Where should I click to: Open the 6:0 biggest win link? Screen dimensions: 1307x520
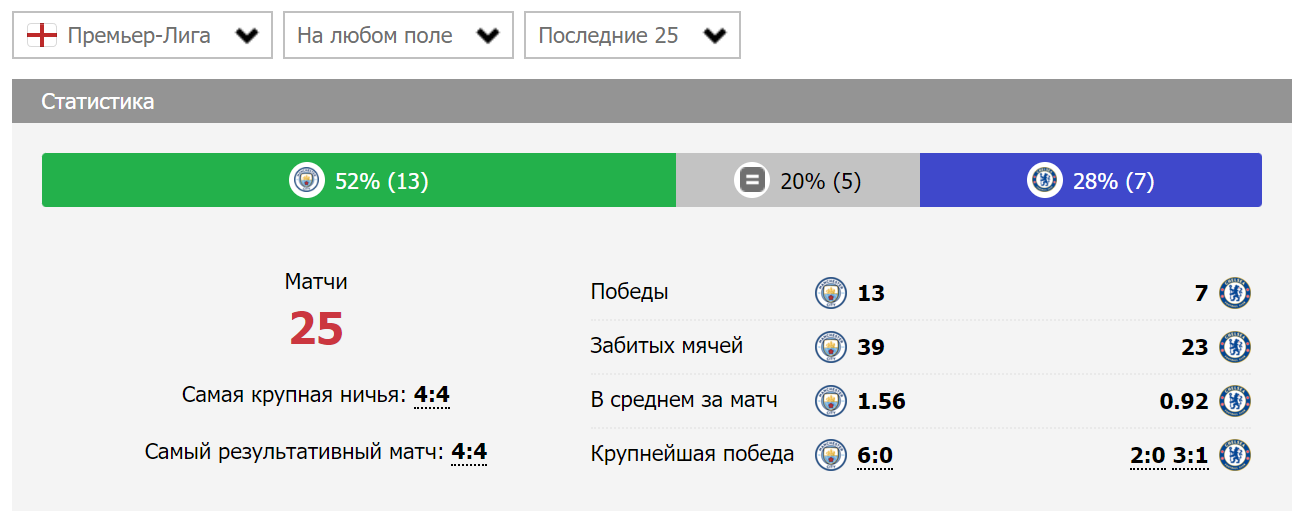click(875, 456)
